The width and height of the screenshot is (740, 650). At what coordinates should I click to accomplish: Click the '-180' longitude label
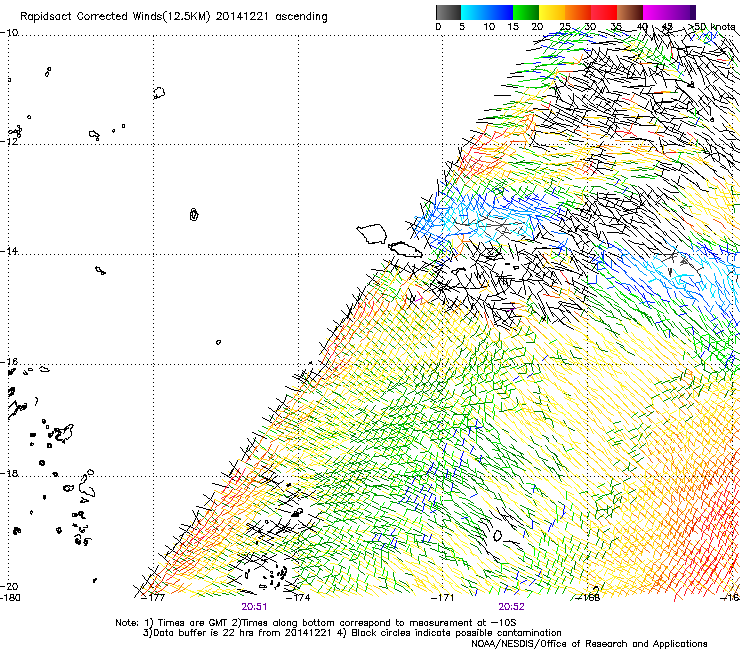click(x=10, y=598)
